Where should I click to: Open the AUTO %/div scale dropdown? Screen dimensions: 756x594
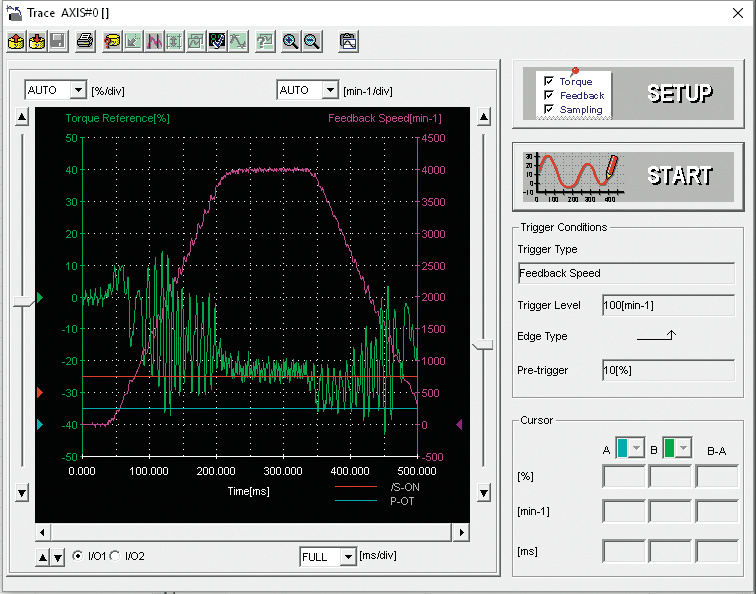click(x=78, y=90)
